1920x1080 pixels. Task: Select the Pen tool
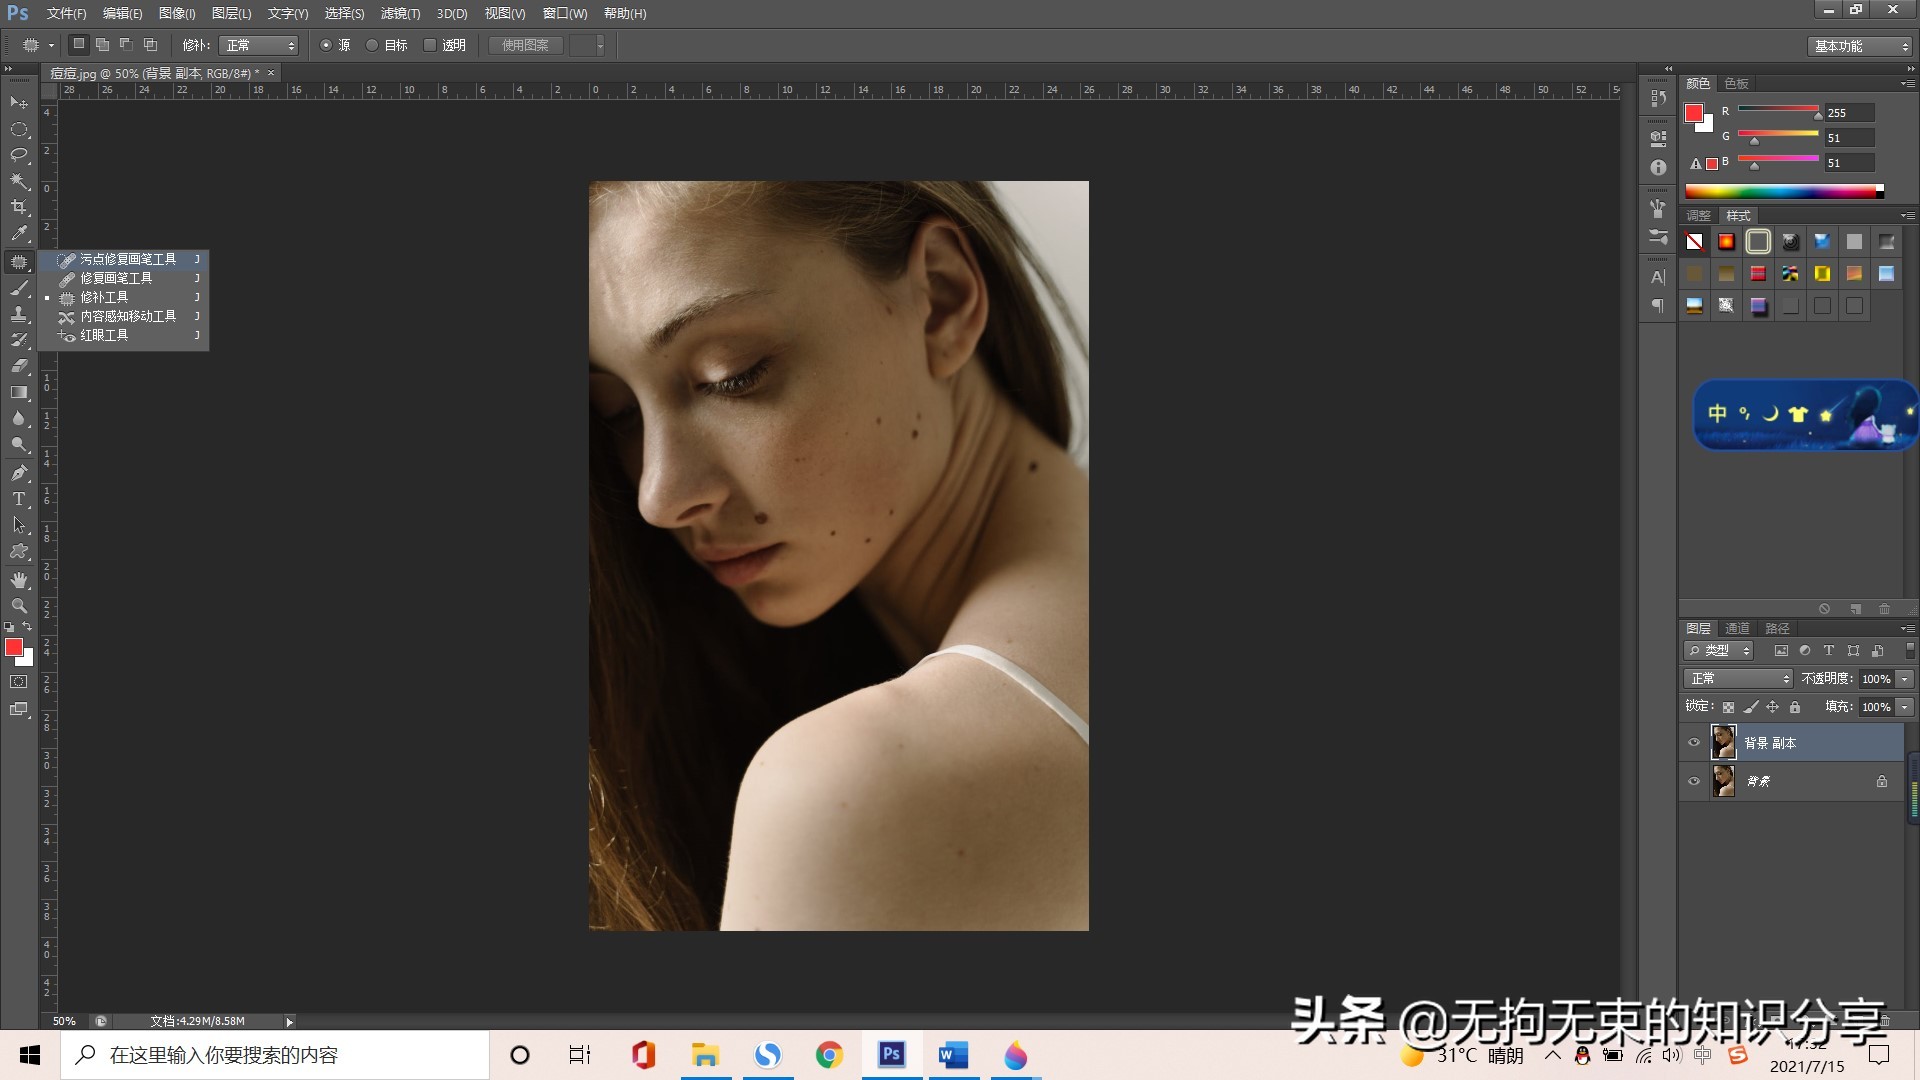(x=19, y=473)
